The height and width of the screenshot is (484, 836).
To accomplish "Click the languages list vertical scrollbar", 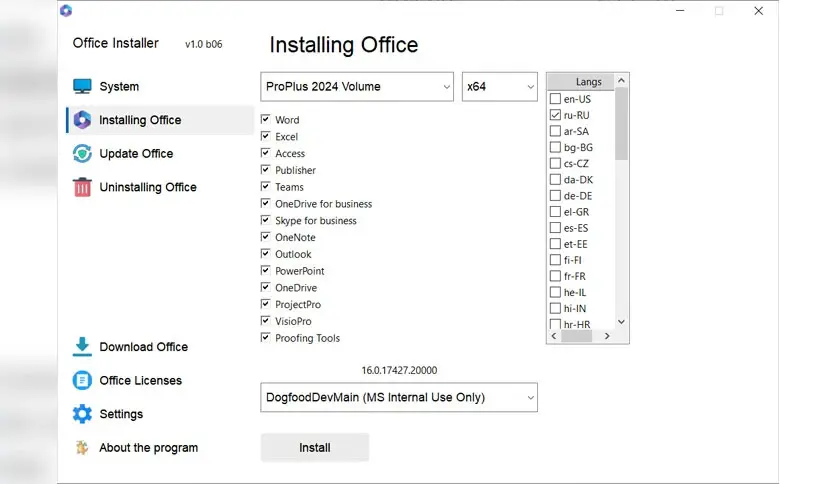I will coord(621,200).
